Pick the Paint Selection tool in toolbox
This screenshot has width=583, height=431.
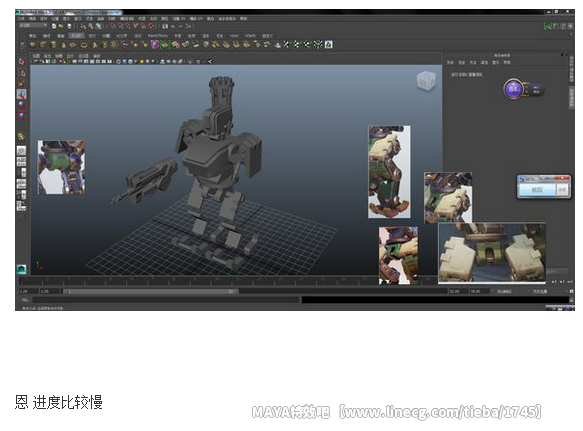pyautogui.click(x=21, y=84)
